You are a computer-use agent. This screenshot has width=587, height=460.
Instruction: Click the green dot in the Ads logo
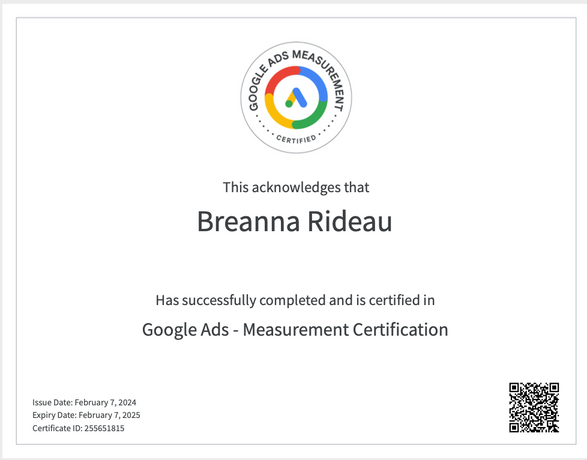point(289,104)
